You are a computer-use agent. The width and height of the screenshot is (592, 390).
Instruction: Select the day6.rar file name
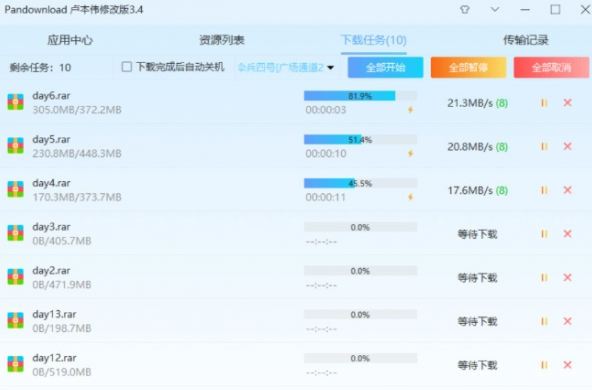51,96
